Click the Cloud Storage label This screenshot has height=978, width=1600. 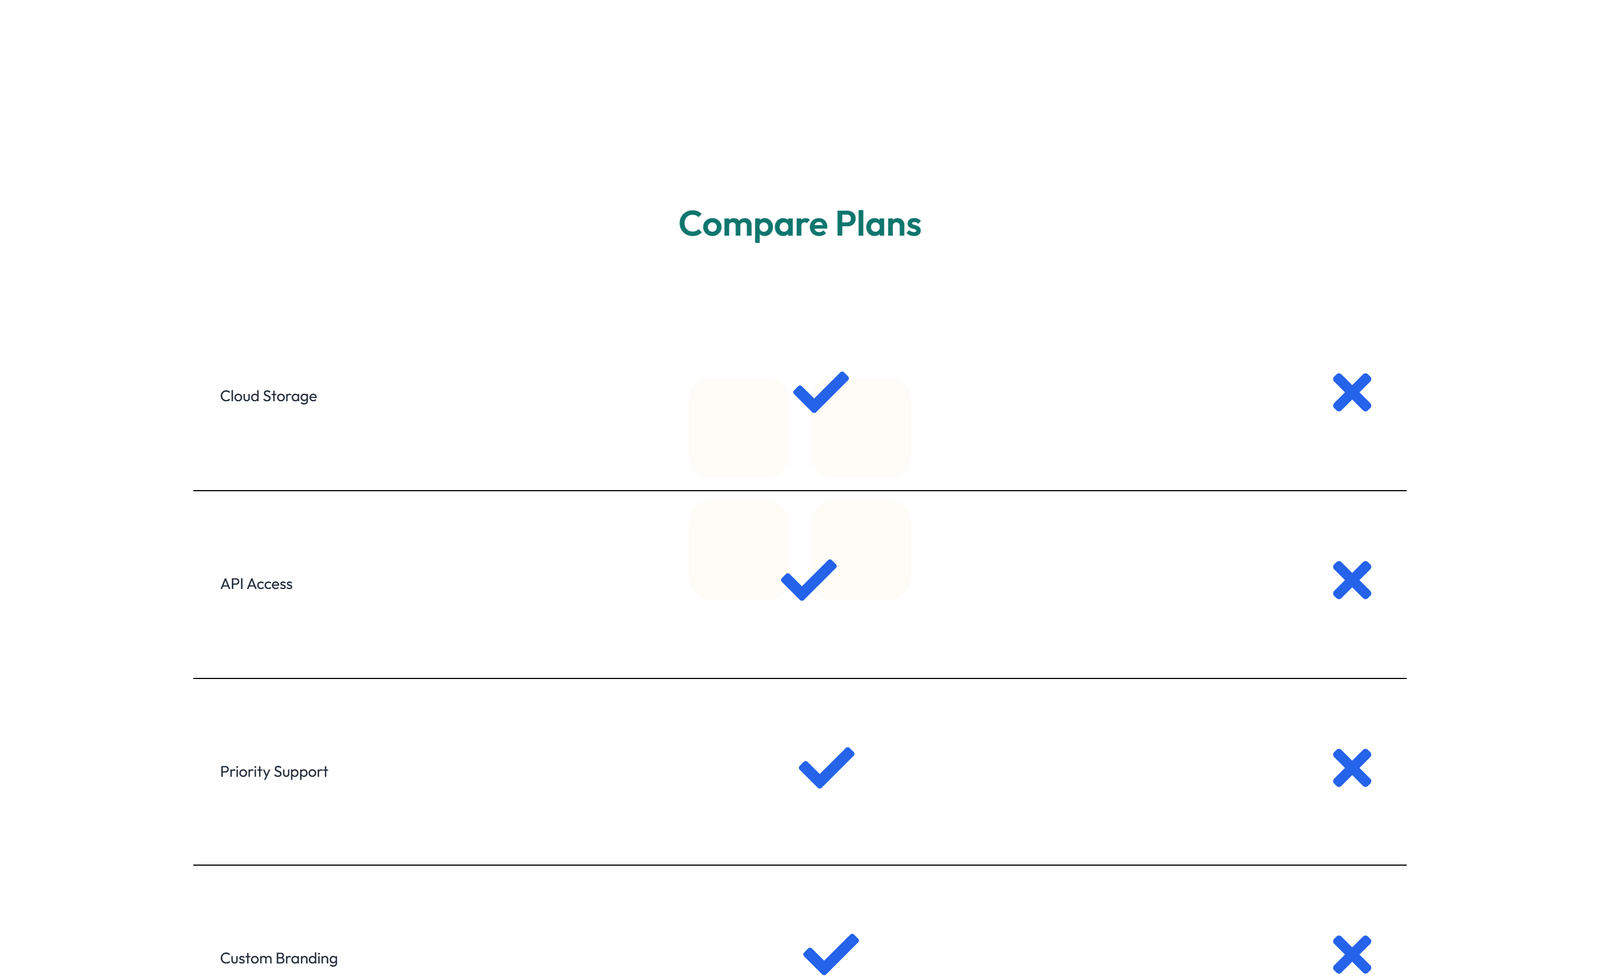coord(268,395)
